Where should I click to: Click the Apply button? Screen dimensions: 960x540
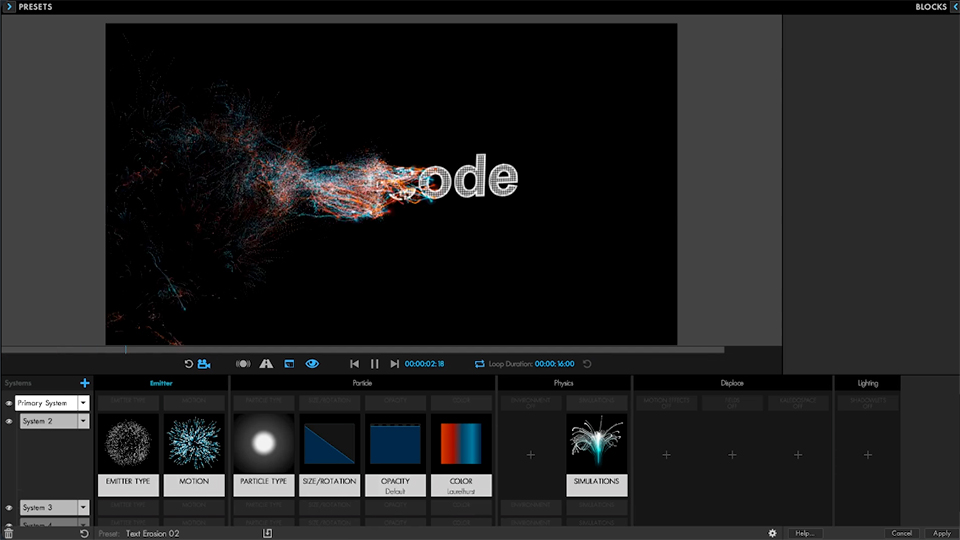coord(942,533)
